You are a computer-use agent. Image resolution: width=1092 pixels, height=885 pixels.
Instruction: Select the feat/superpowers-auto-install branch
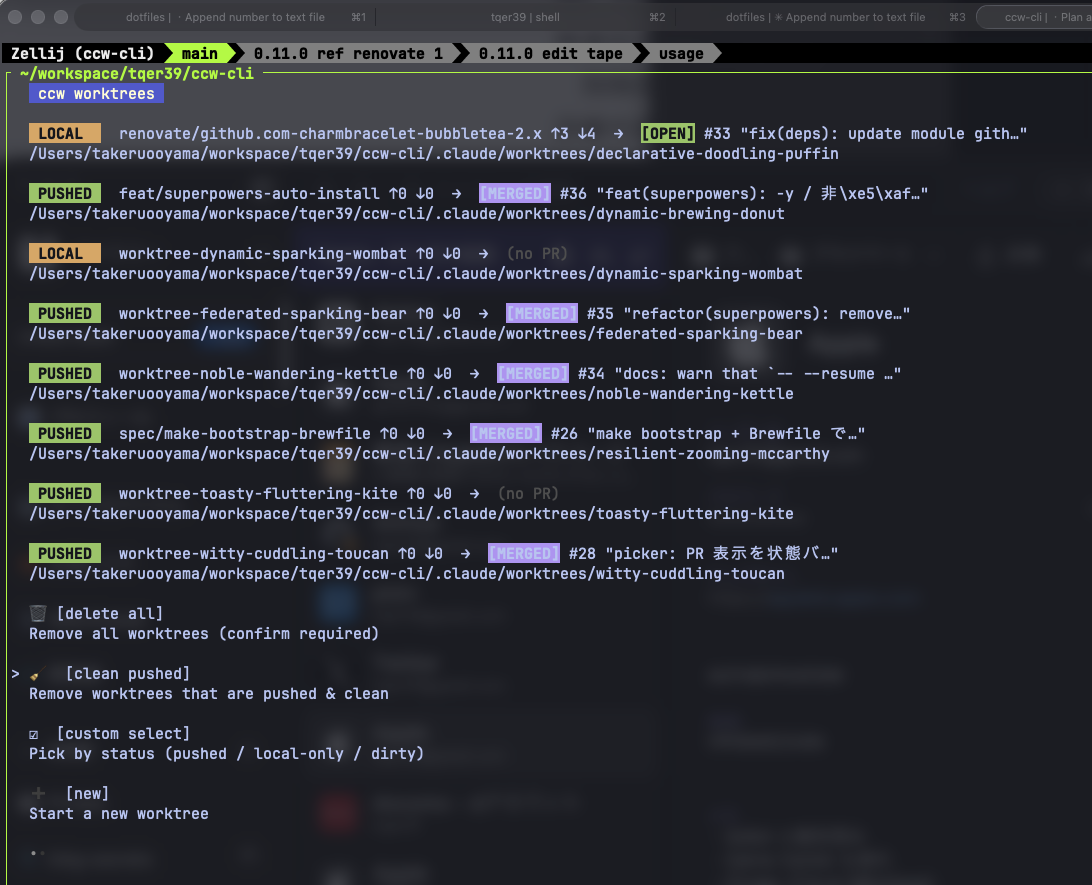(249, 194)
